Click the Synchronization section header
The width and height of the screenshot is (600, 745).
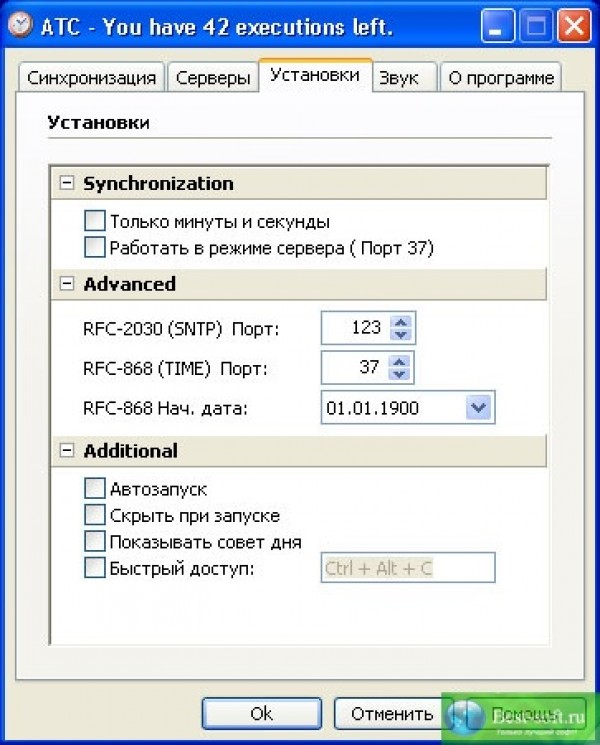tap(299, 183)
